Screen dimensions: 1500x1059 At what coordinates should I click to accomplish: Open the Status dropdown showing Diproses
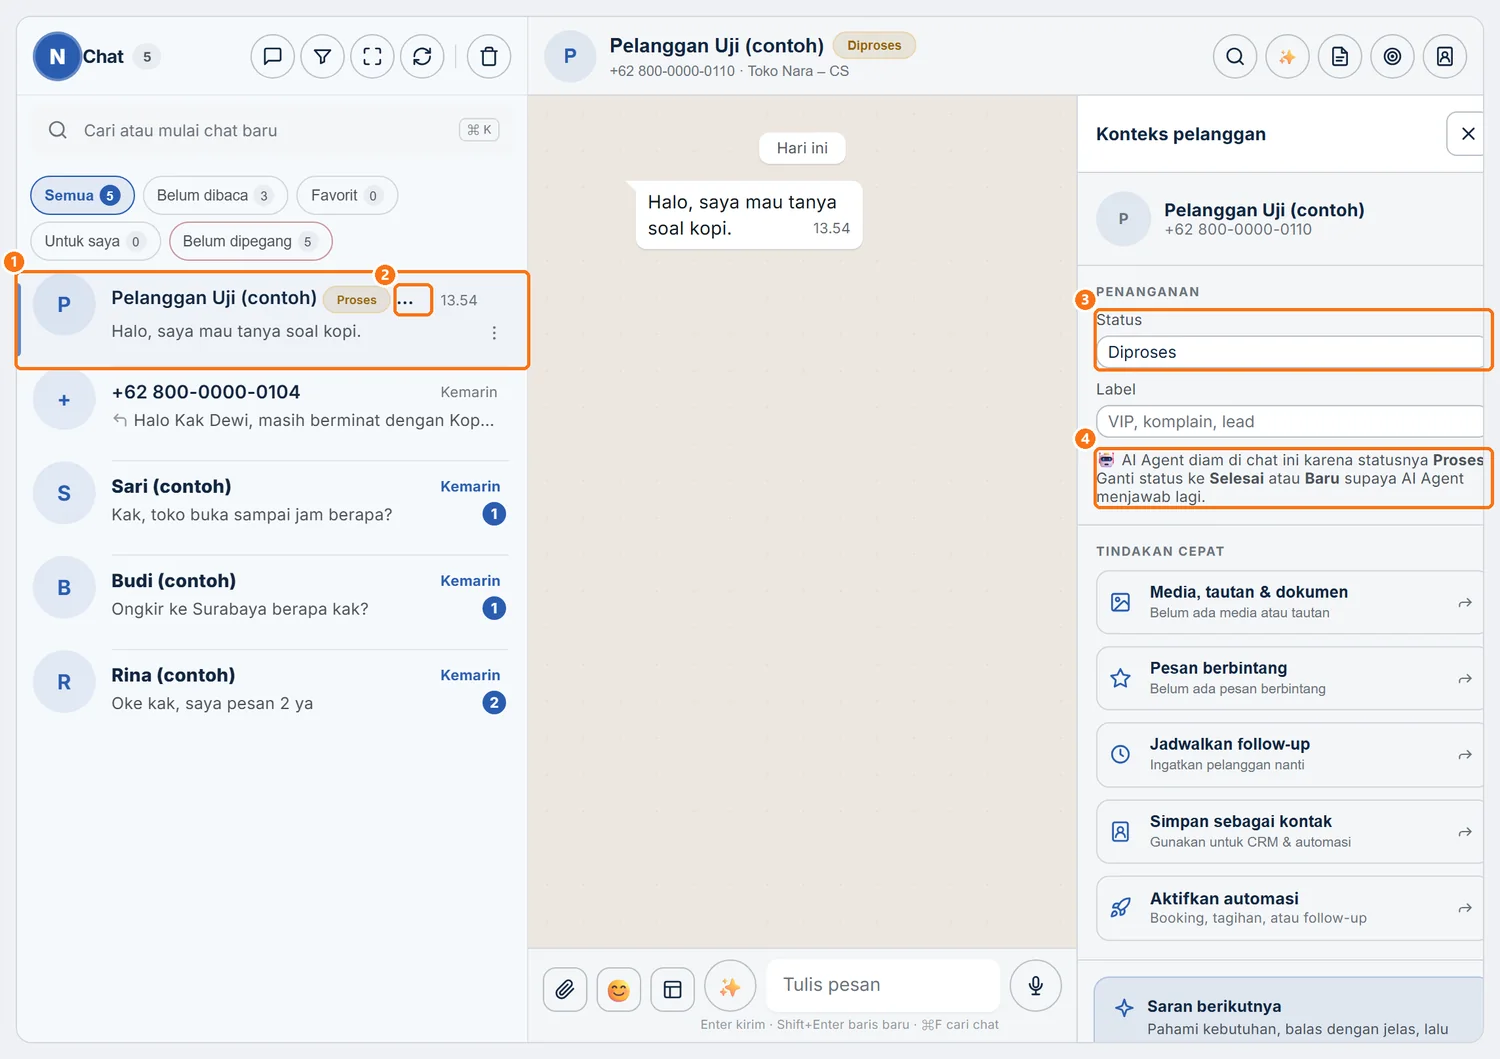(1290, 352)
